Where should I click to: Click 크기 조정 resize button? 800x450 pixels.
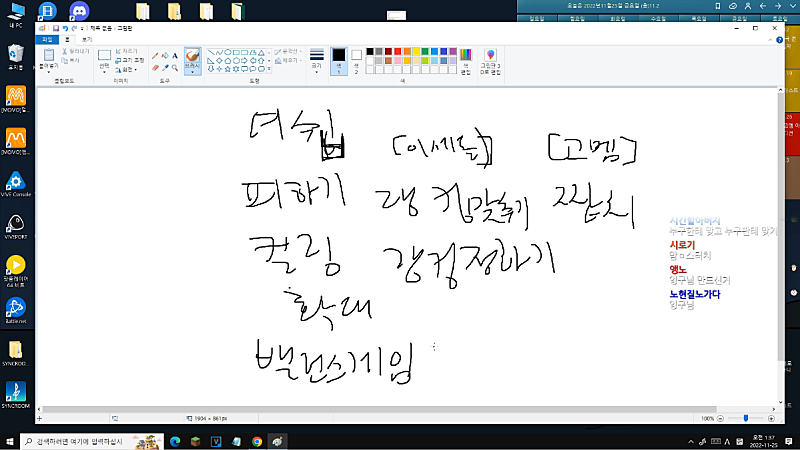pyautogui.click(x=130, y=60)
